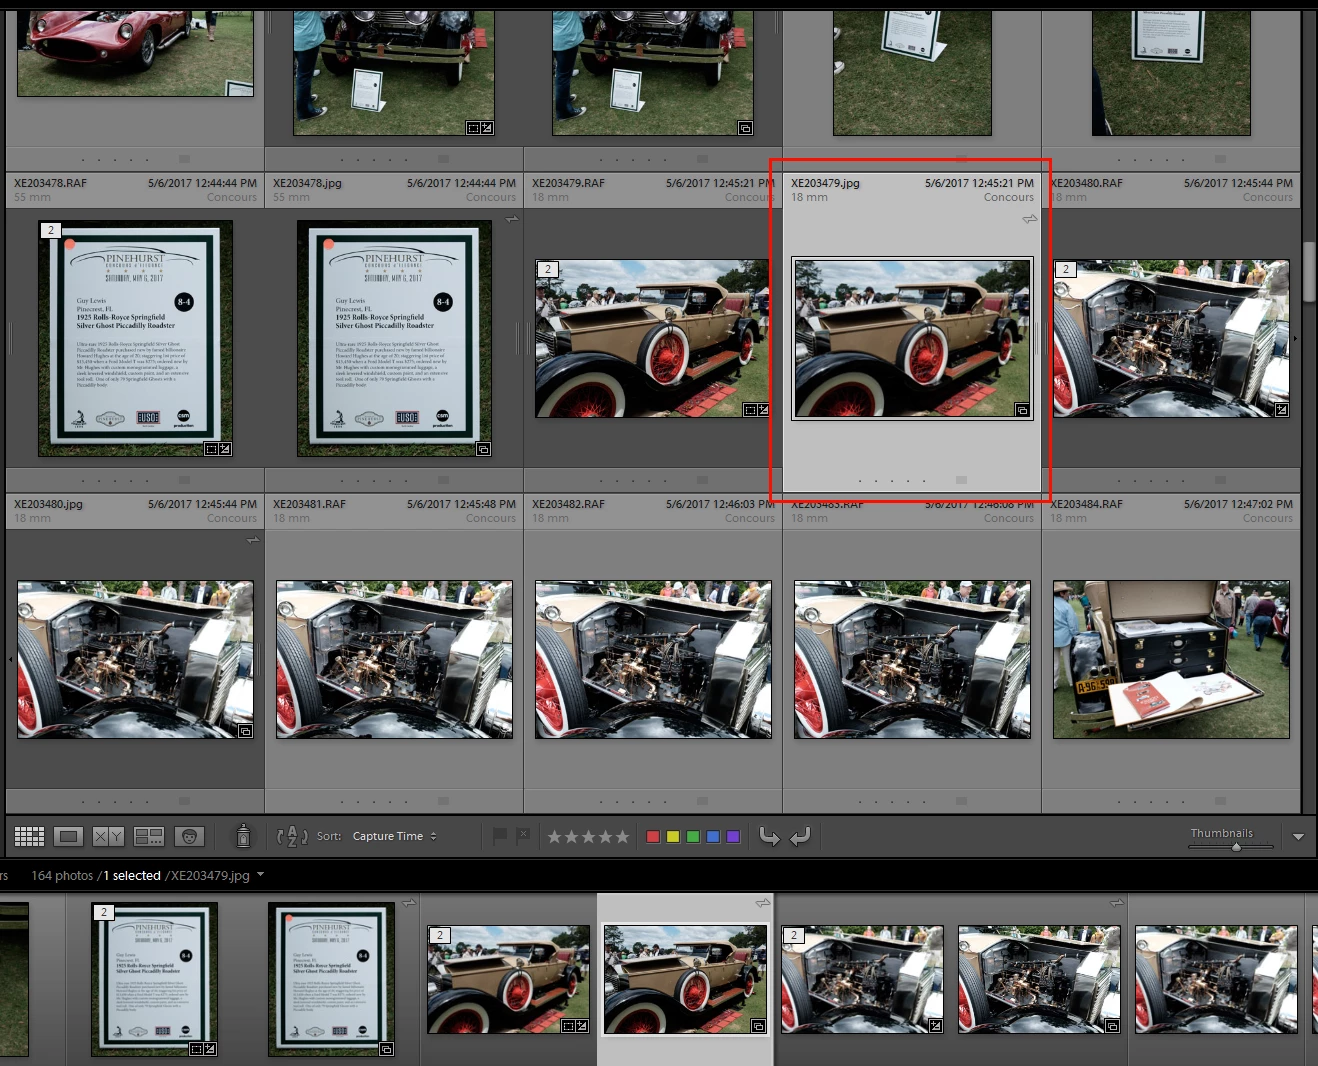Open filmstrip source menu next to XE203479.jpg
This screenshot has height=1066, width=1318.
tap(260, 875)
